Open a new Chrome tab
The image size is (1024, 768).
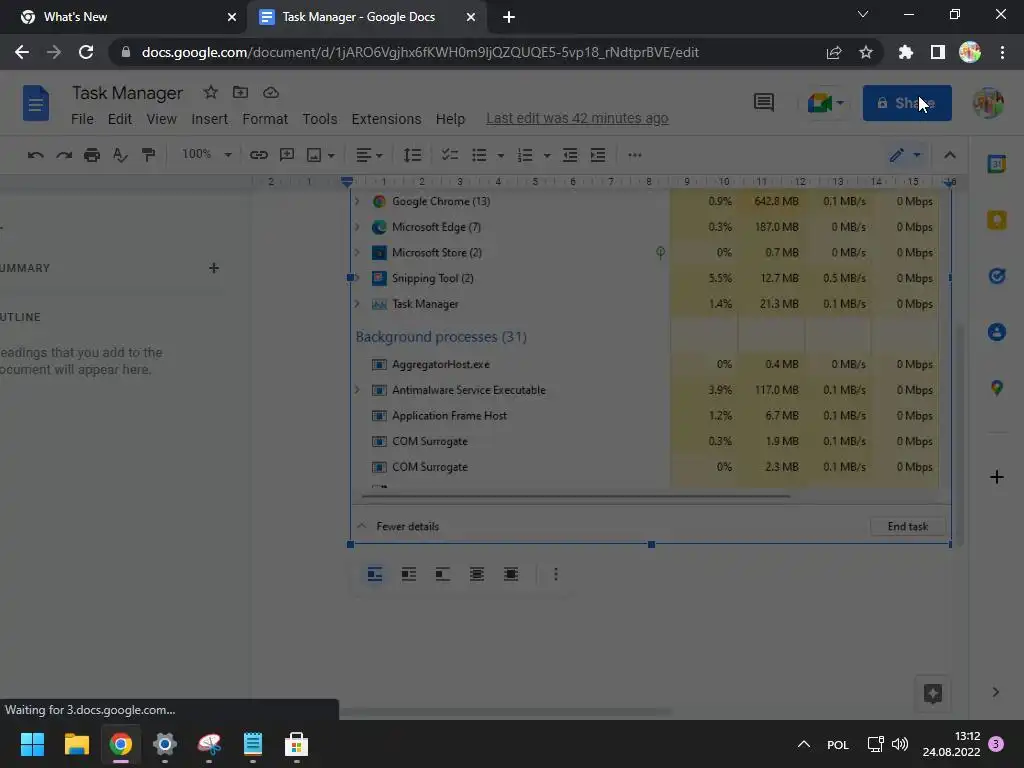point(509,17)
